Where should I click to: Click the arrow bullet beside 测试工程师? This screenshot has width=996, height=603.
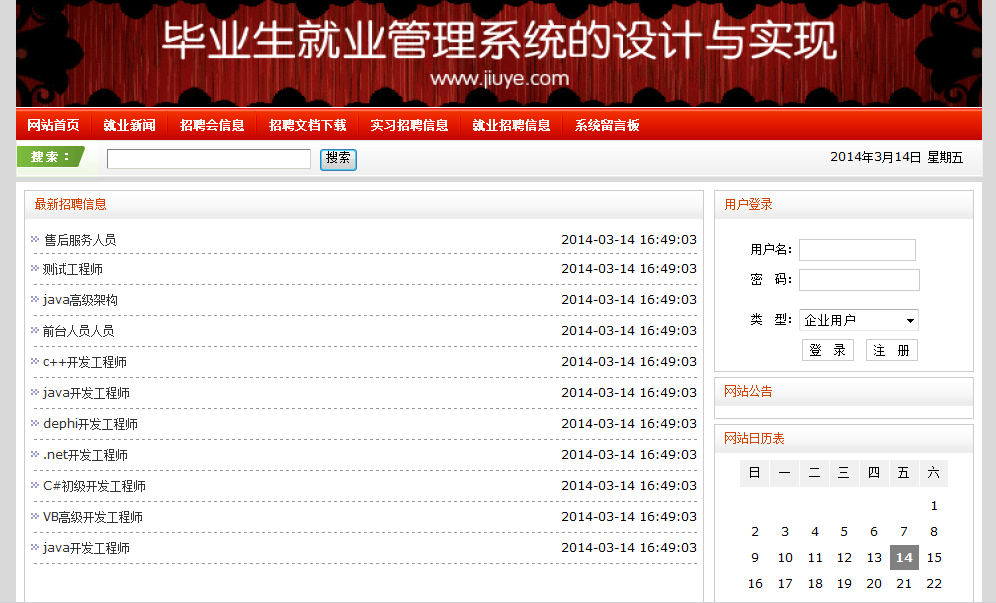tap(35, 269)
